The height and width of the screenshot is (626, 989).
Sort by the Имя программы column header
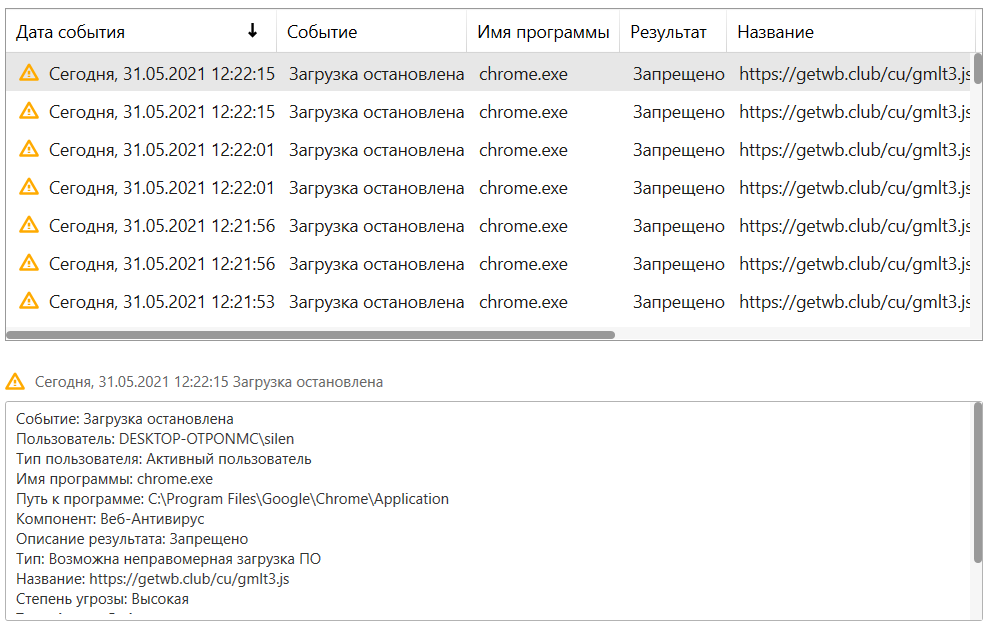543,32
